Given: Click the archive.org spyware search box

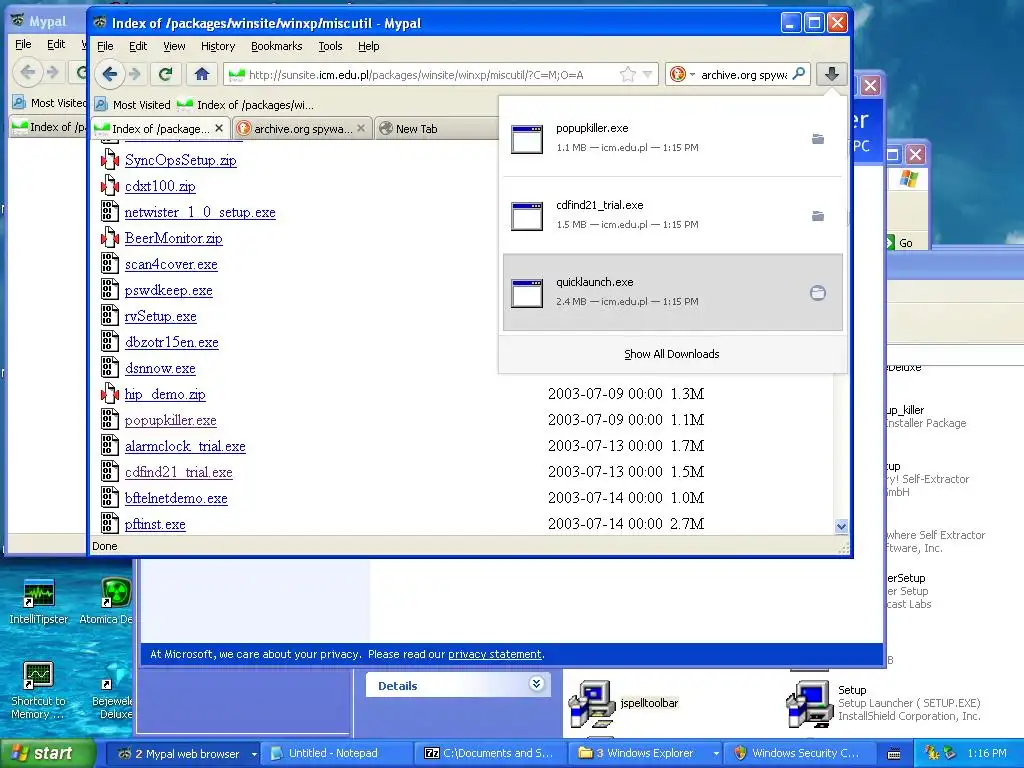Looking at the screenshot, I should coord(743,74).
